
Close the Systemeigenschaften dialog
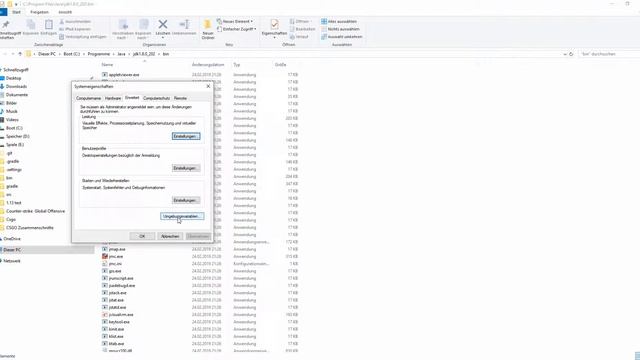(x=208, y=86)
